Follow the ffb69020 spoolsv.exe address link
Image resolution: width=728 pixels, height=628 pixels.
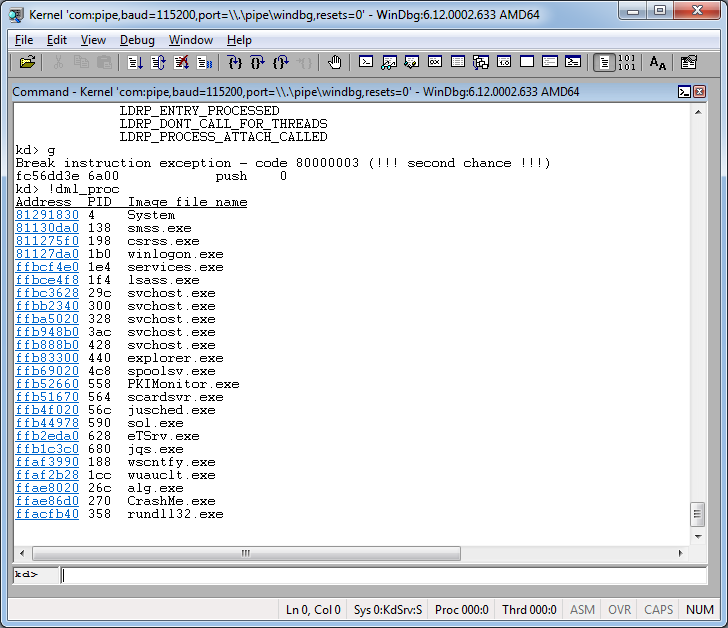tap(47, 371)
